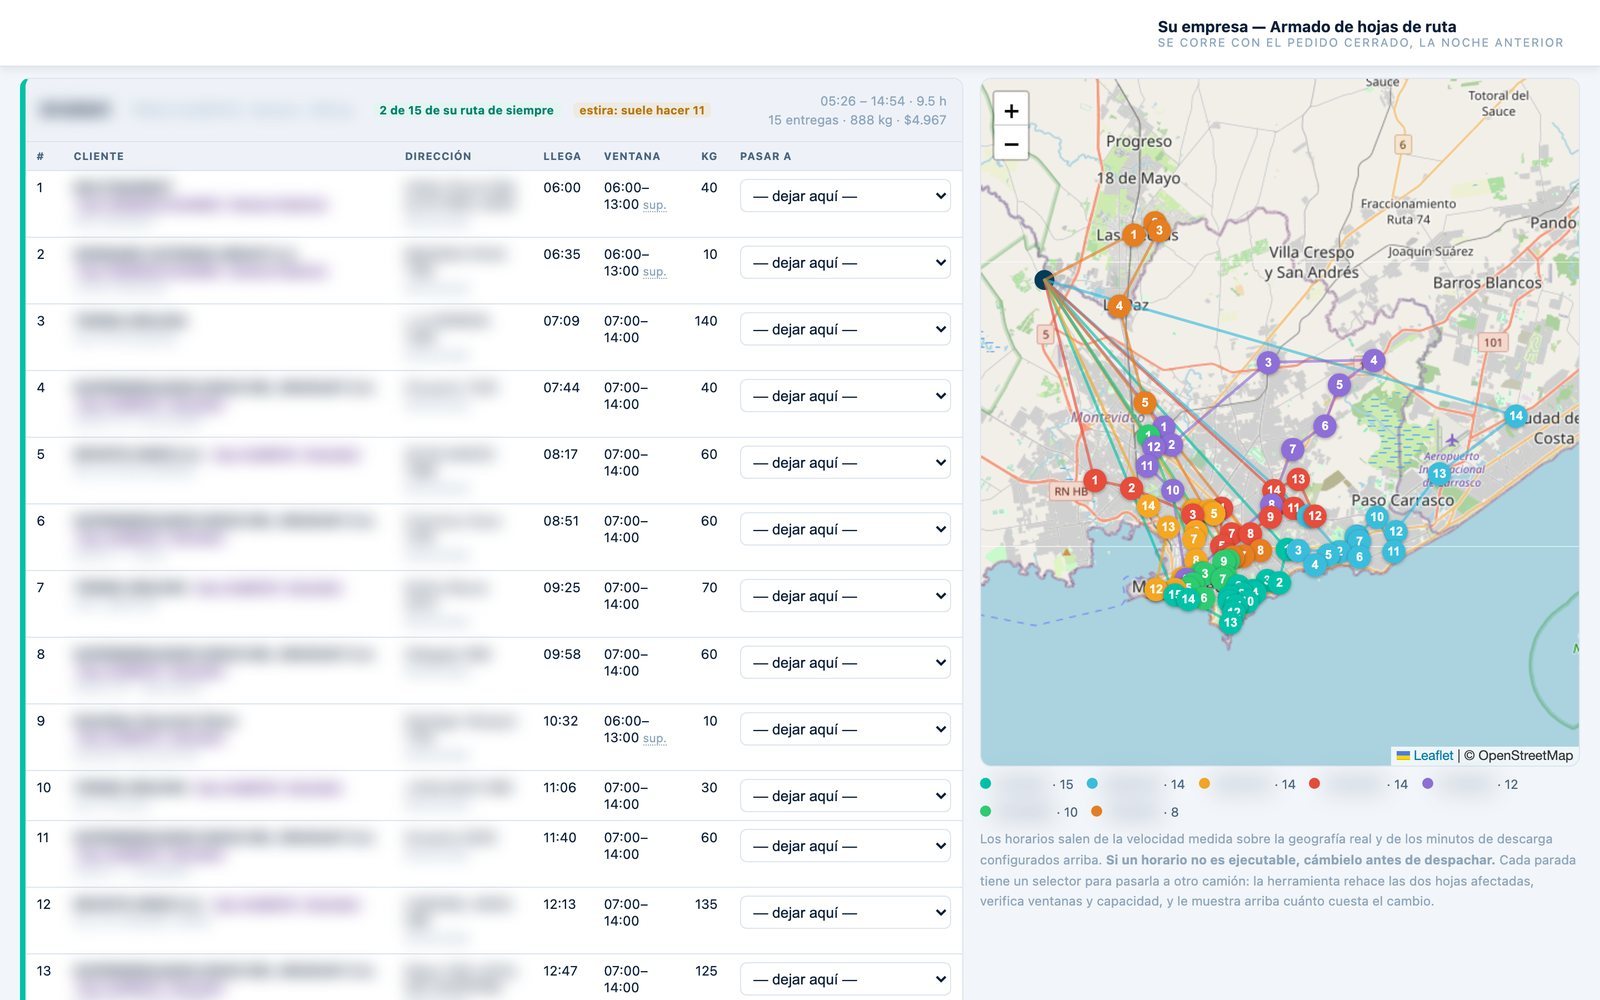Click the 'sup.' note in stop 9's window
The image size is (1600, 1000).
point(654,739)
